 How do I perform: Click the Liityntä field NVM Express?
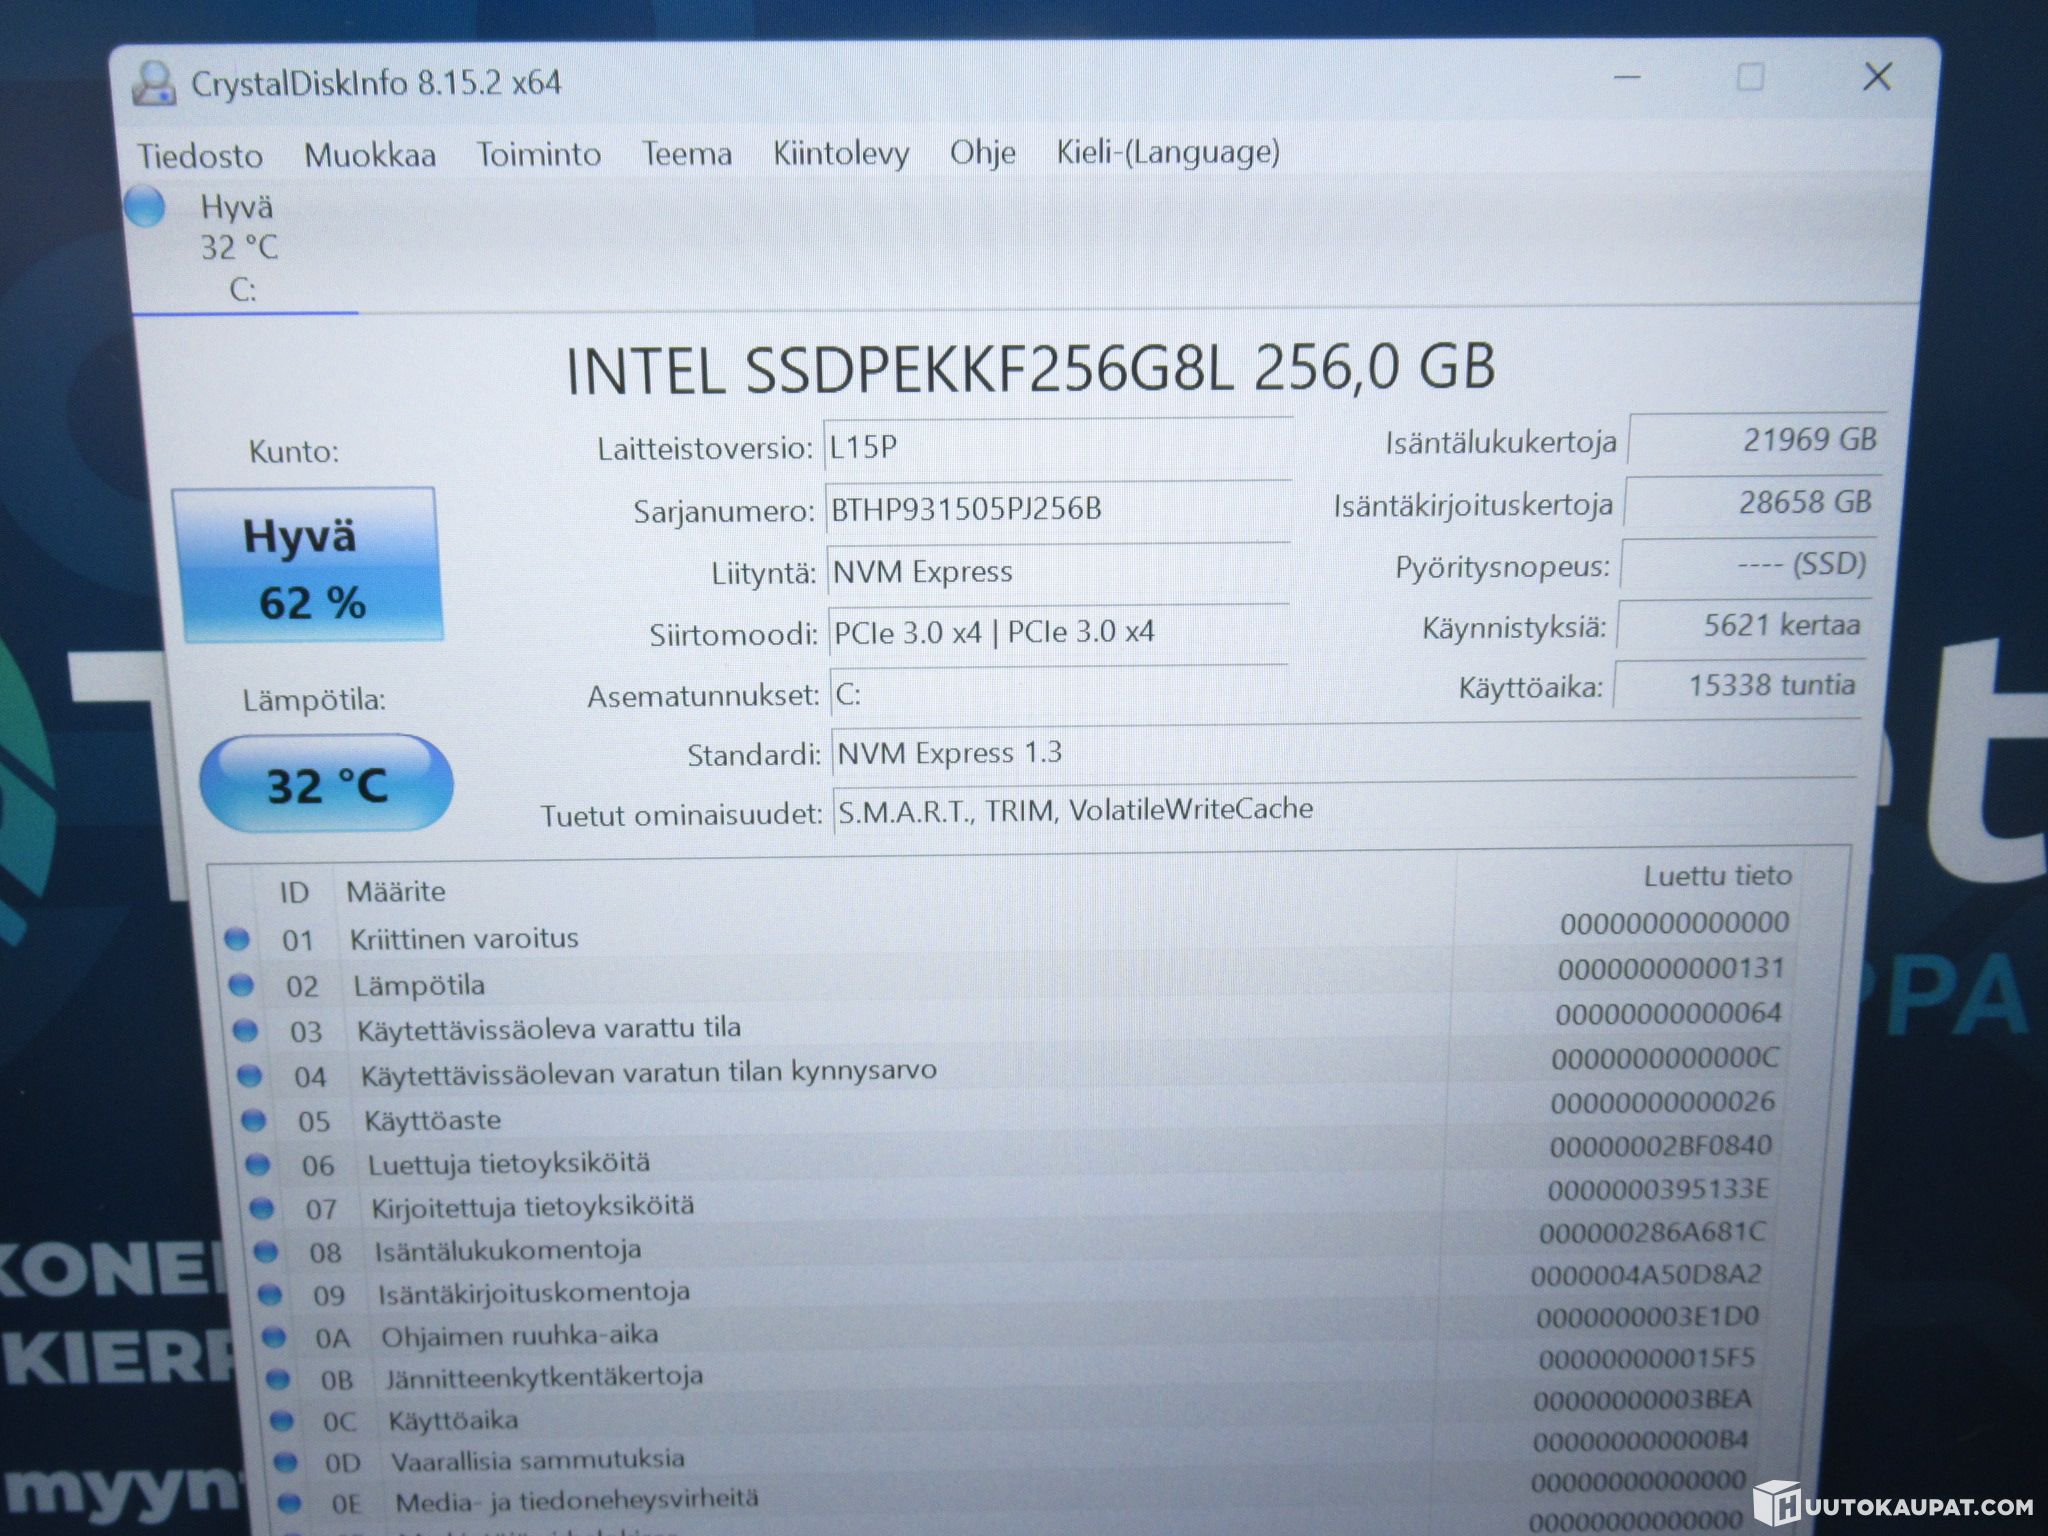click(x=1059, y=572)
